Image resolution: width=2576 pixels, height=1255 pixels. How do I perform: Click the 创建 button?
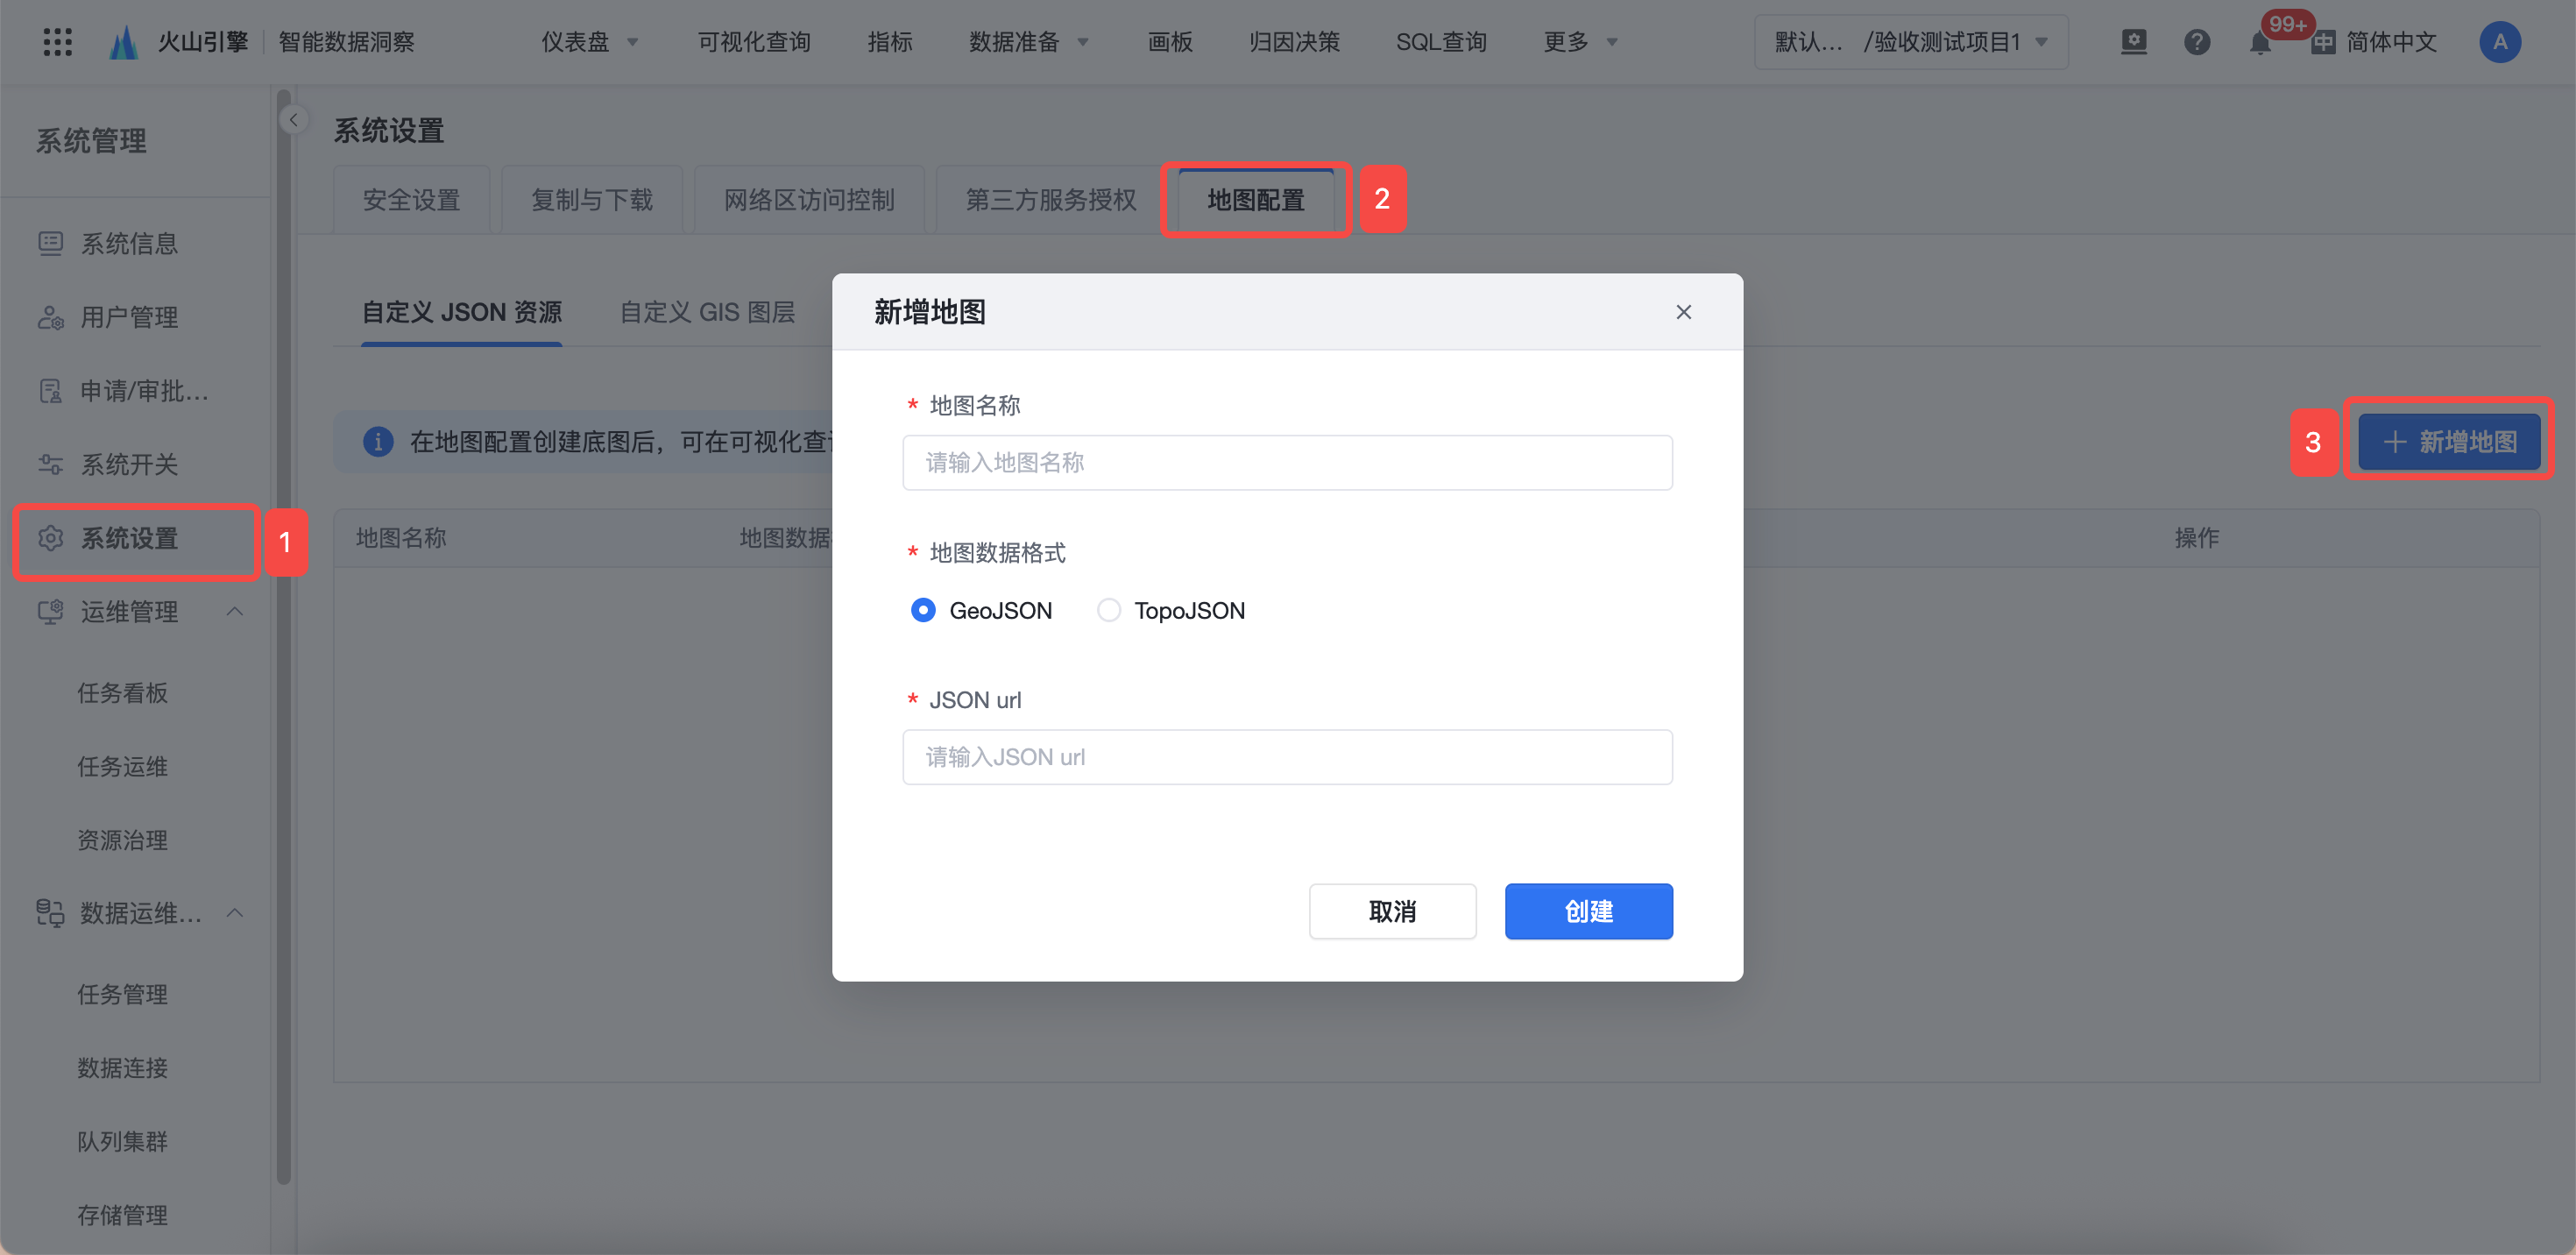pos(1588,911)
